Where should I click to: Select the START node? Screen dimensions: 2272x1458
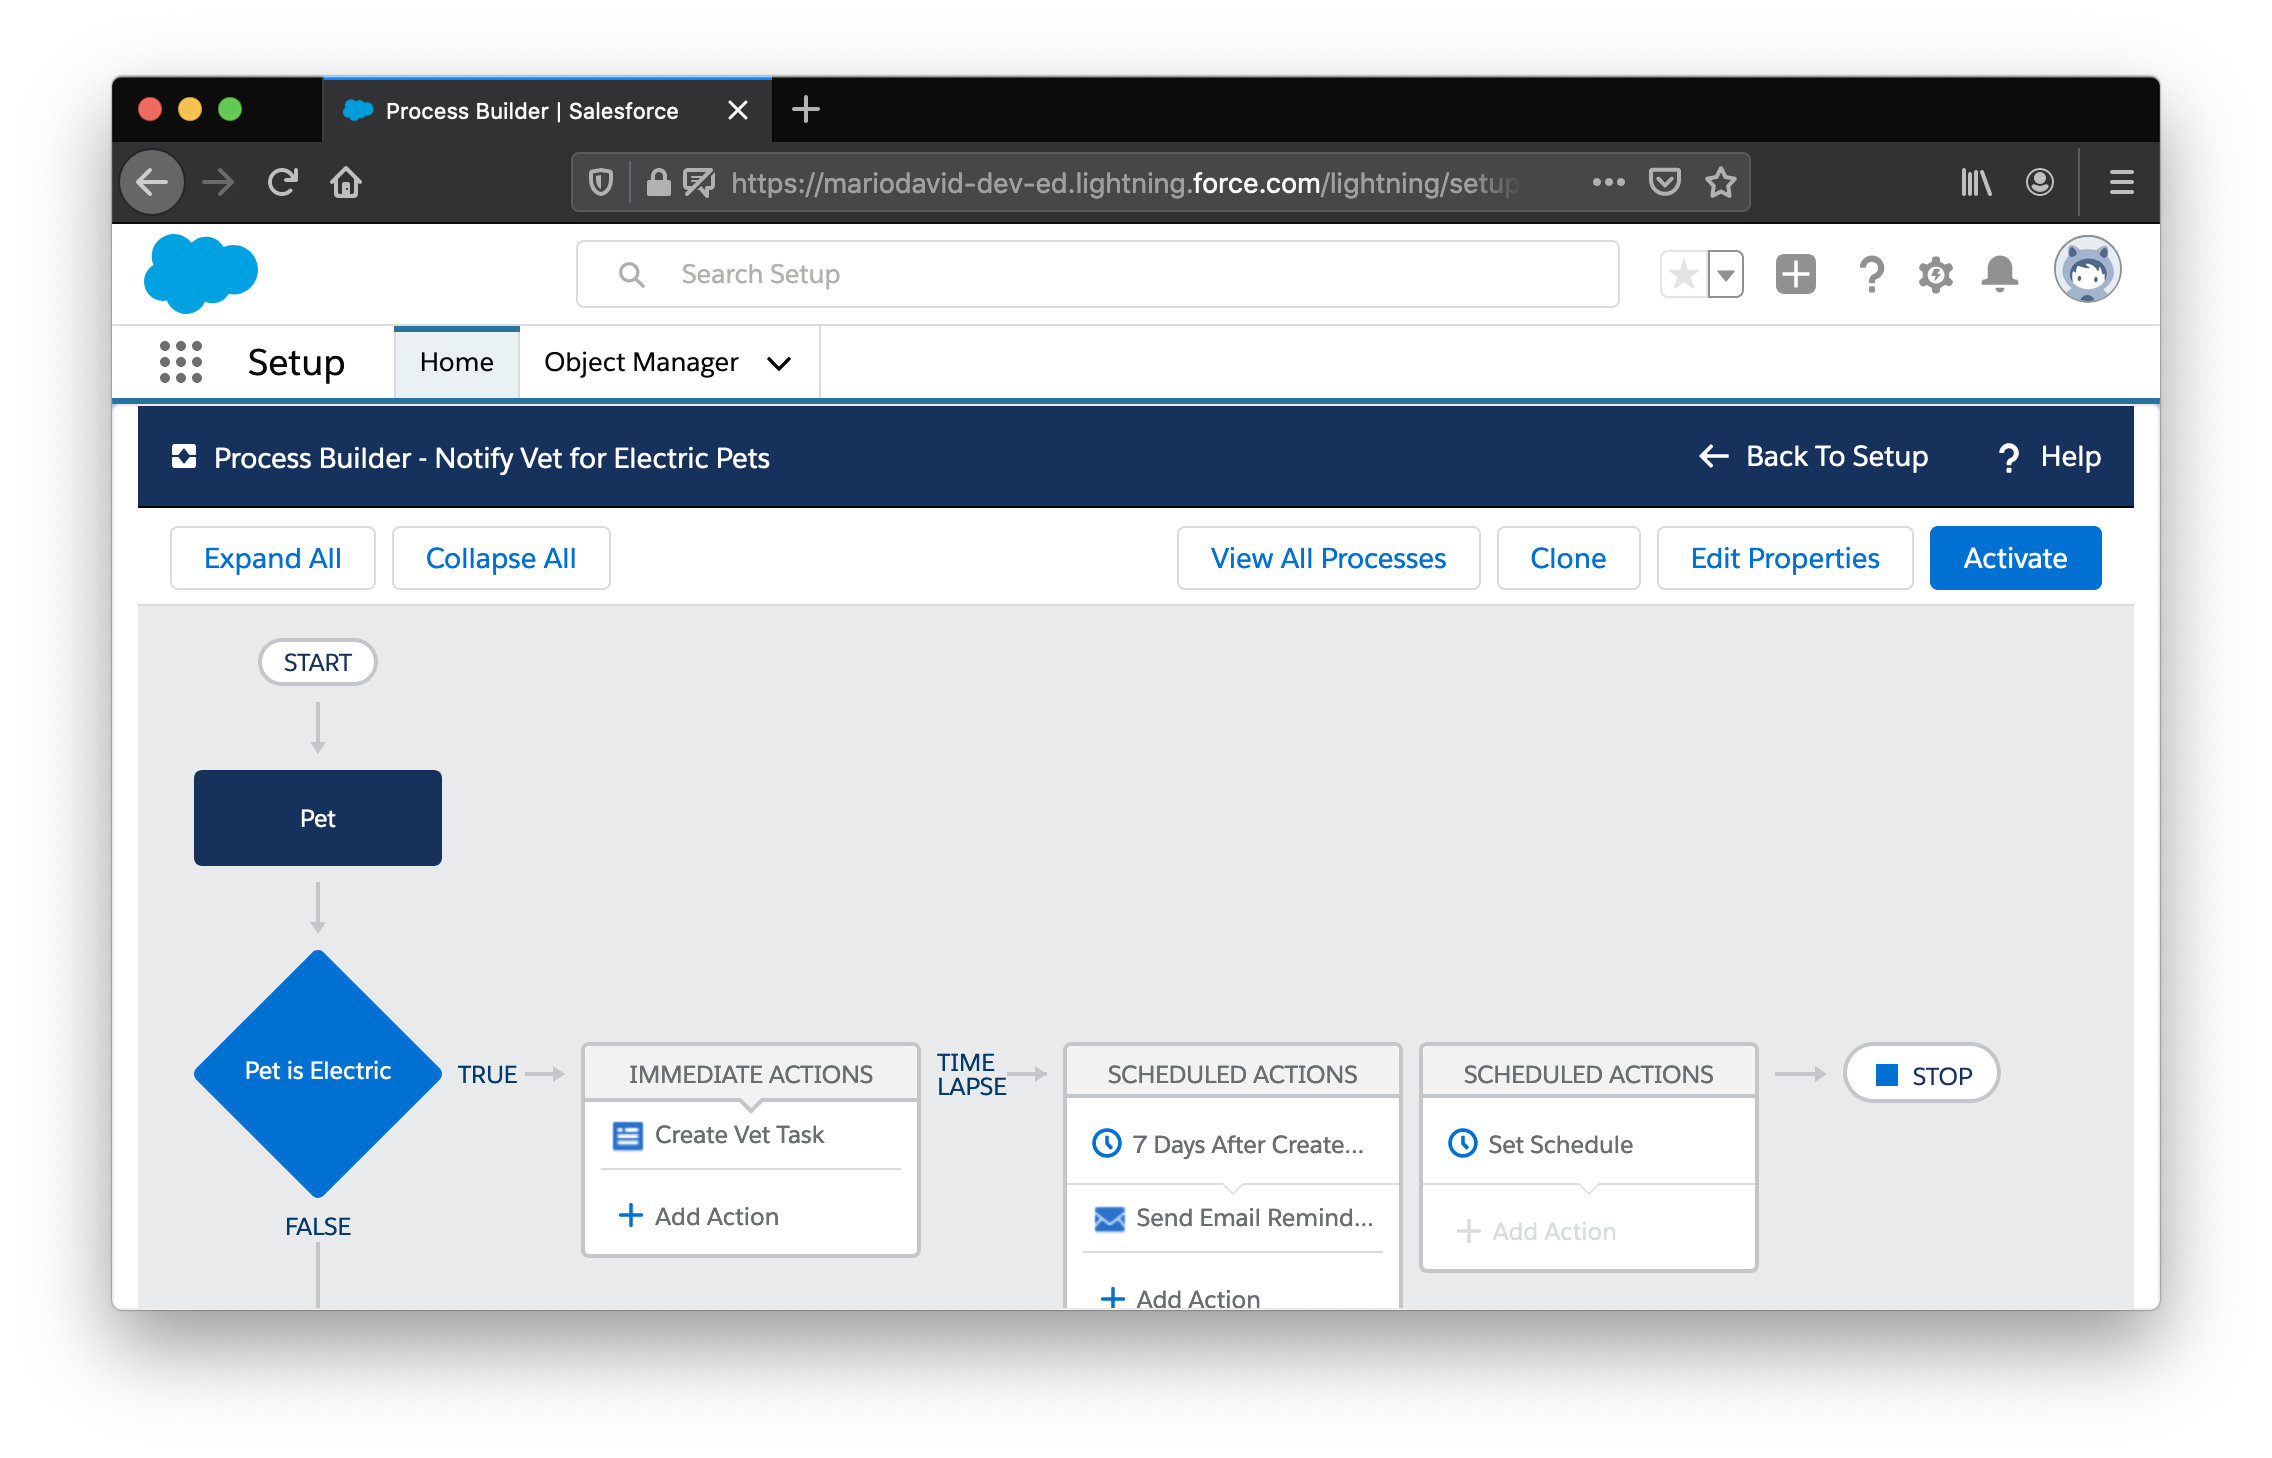click(x=318, y=662)
